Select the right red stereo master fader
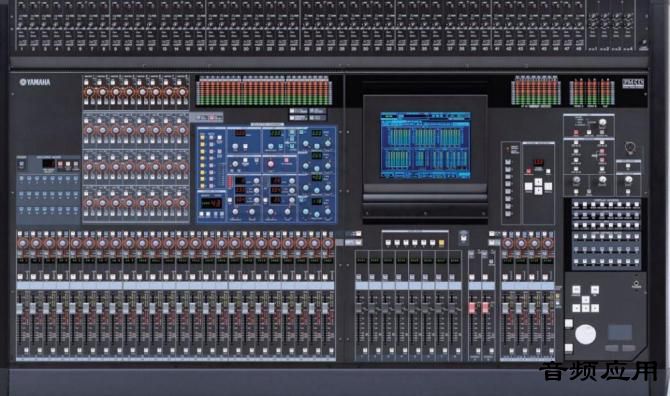The width and height of the screenshot is (670, 396). coord(485,308)
